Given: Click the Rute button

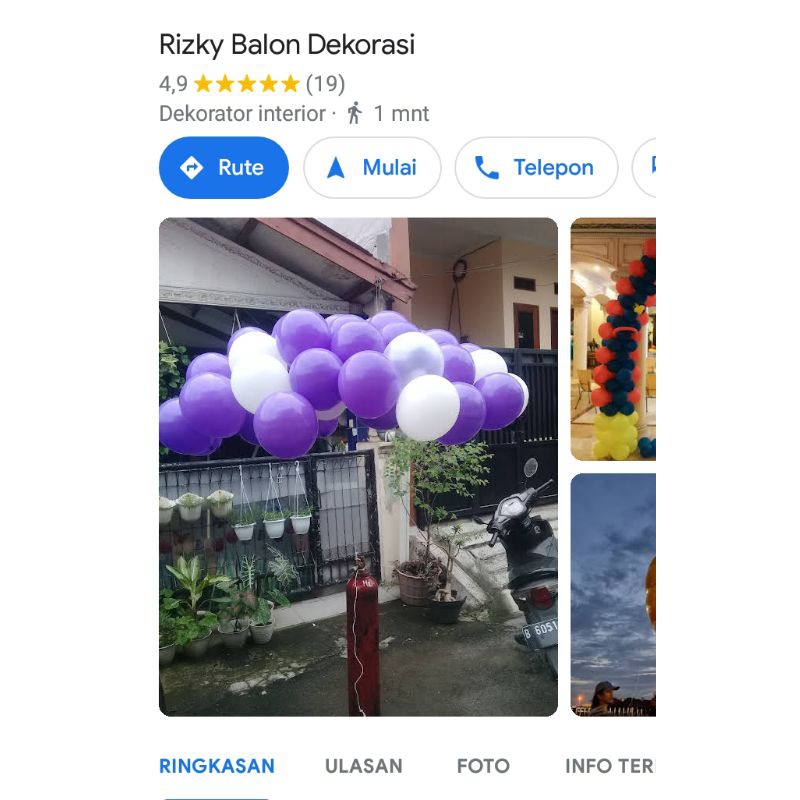Looking at the screenshot, I should 224,167.
